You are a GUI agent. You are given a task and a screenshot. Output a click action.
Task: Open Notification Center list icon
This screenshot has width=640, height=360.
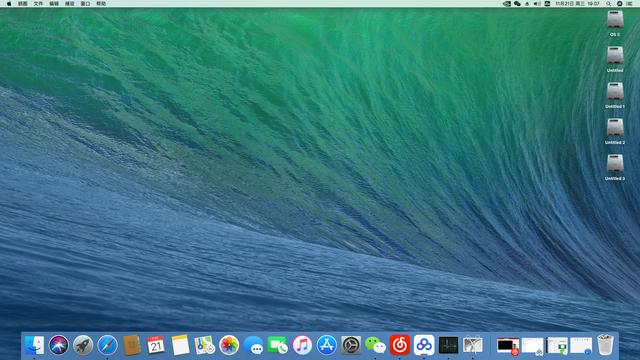(630, 4)
